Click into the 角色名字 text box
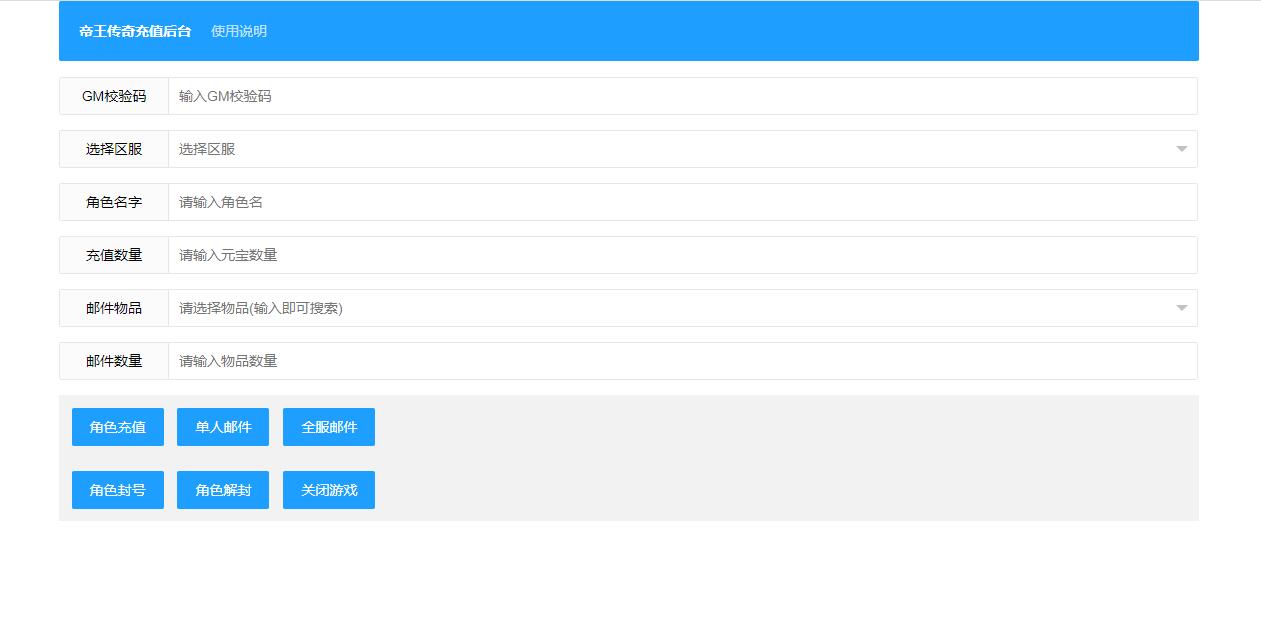 682,202
